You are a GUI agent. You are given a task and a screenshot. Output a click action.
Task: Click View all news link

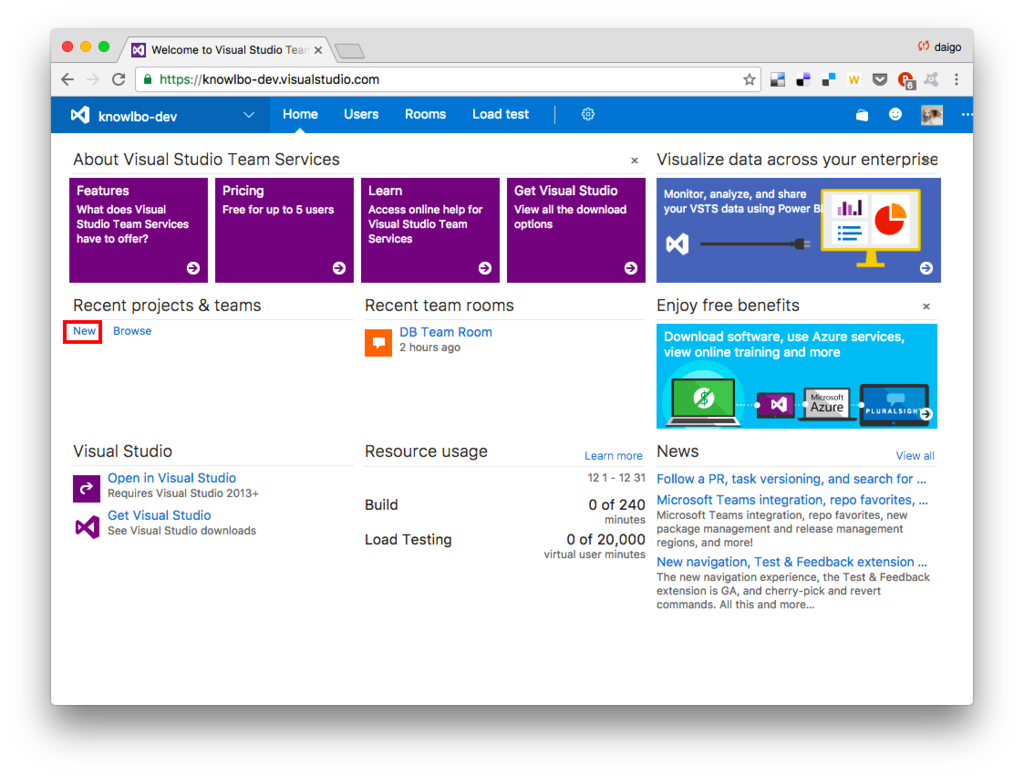(914, 456)
